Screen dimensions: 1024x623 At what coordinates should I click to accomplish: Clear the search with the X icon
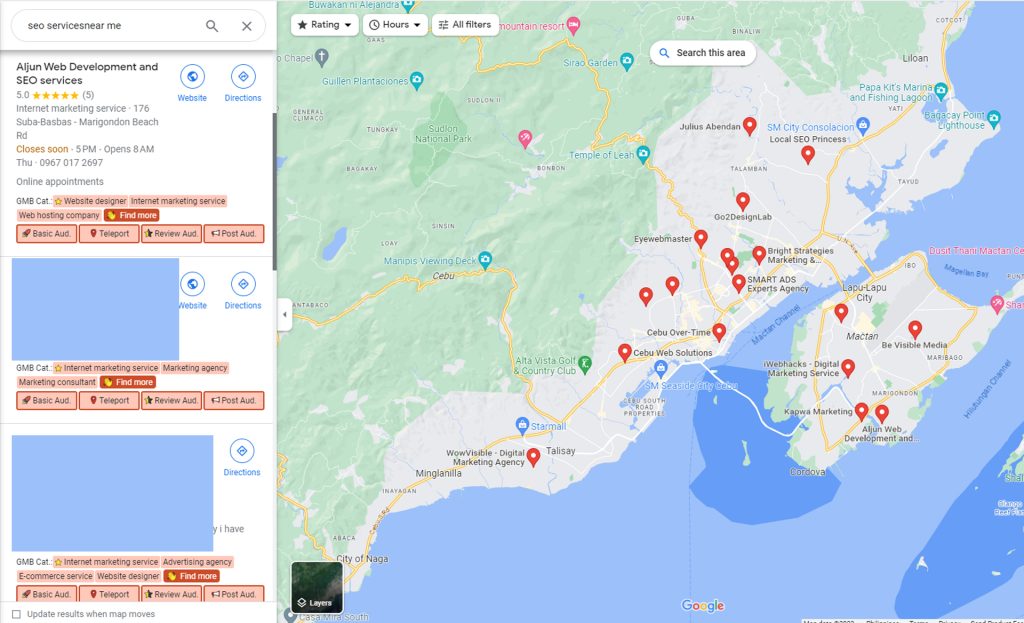(247, 25)
